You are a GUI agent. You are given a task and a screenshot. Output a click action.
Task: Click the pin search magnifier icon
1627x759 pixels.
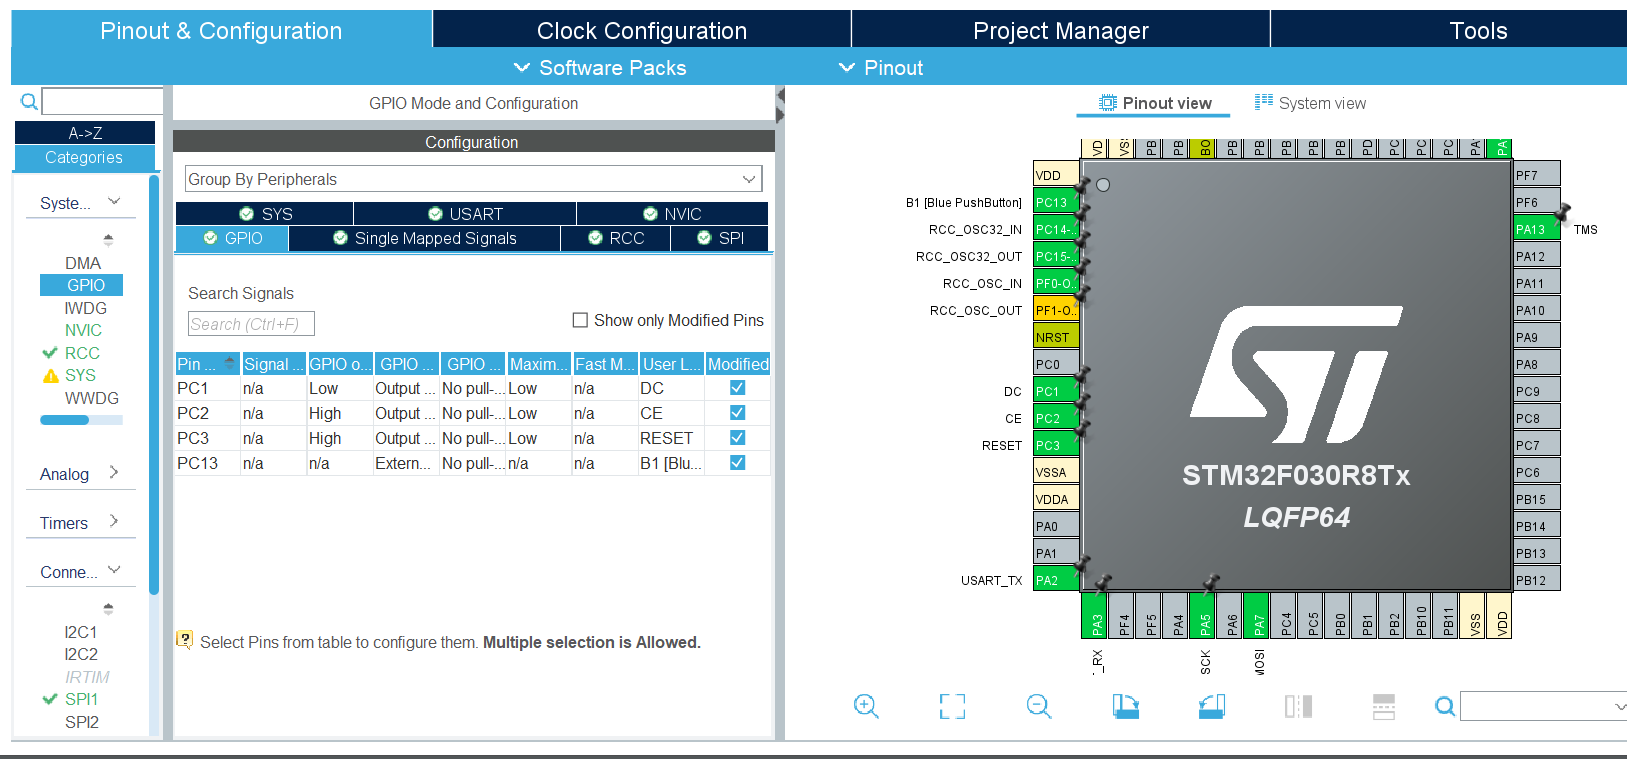coord(1445,707)
